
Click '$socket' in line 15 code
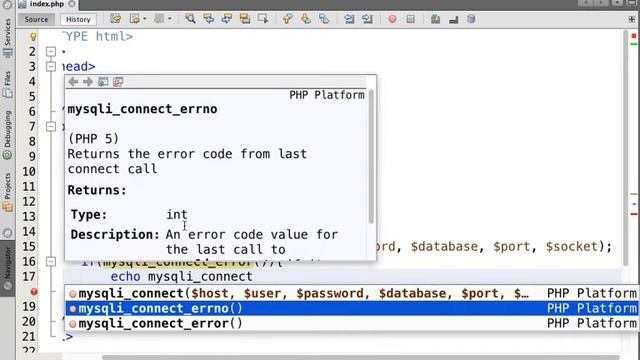[x=572, y=247]
